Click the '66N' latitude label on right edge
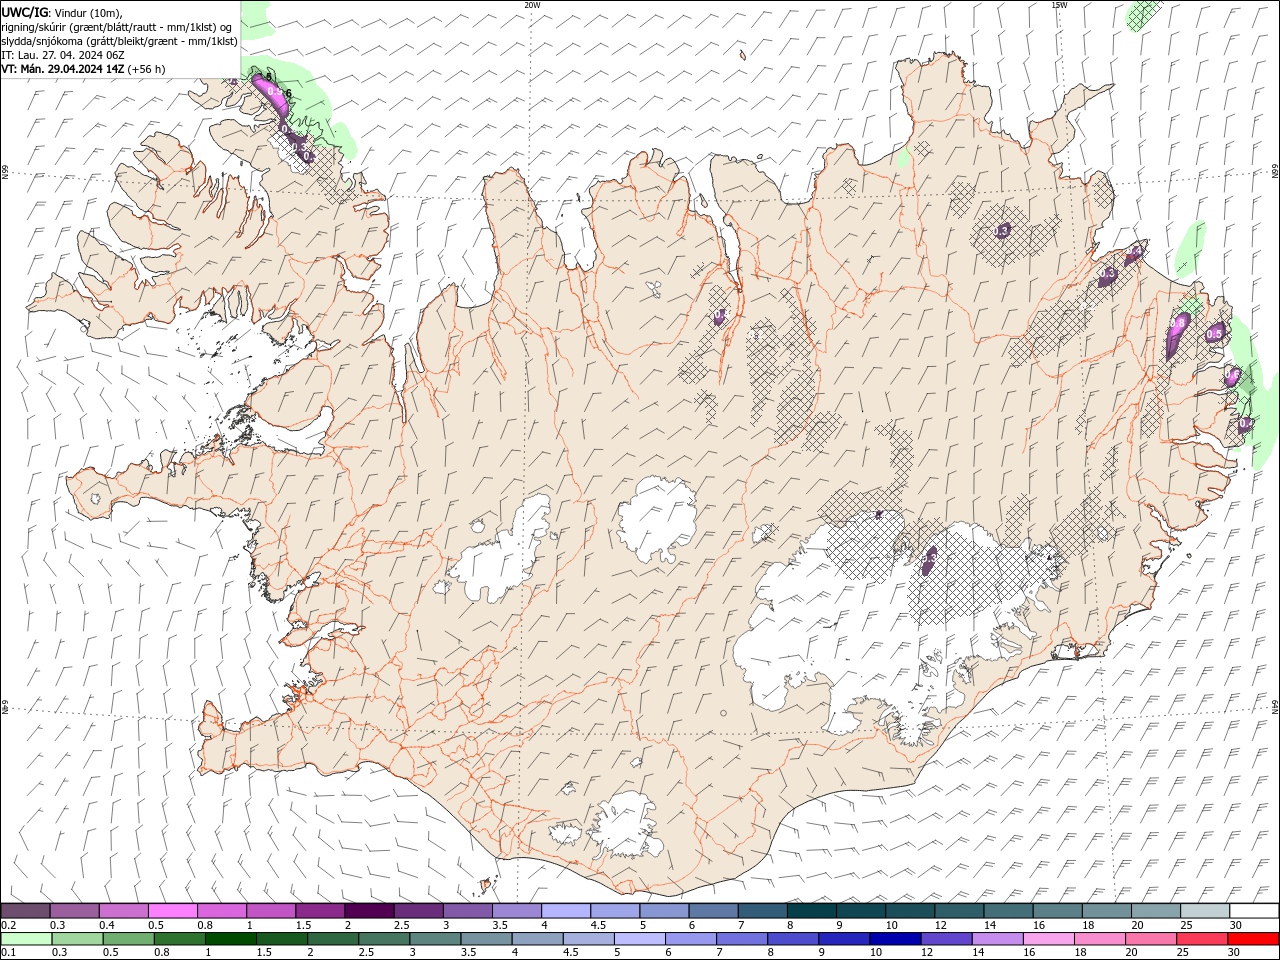Screen dimensions: 1280x960 pyautogui.click(x=1275, y=172)
